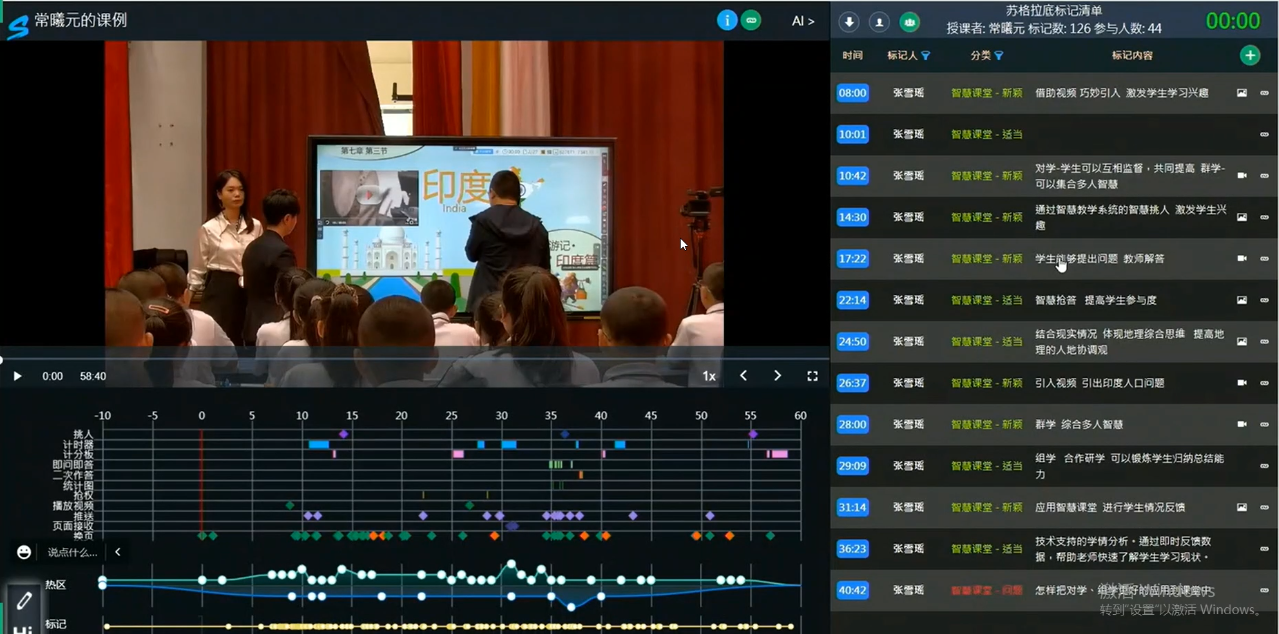Open image attachment of 08:00 marker
Screen dimensions: 1279x634
pos(1242,93)
